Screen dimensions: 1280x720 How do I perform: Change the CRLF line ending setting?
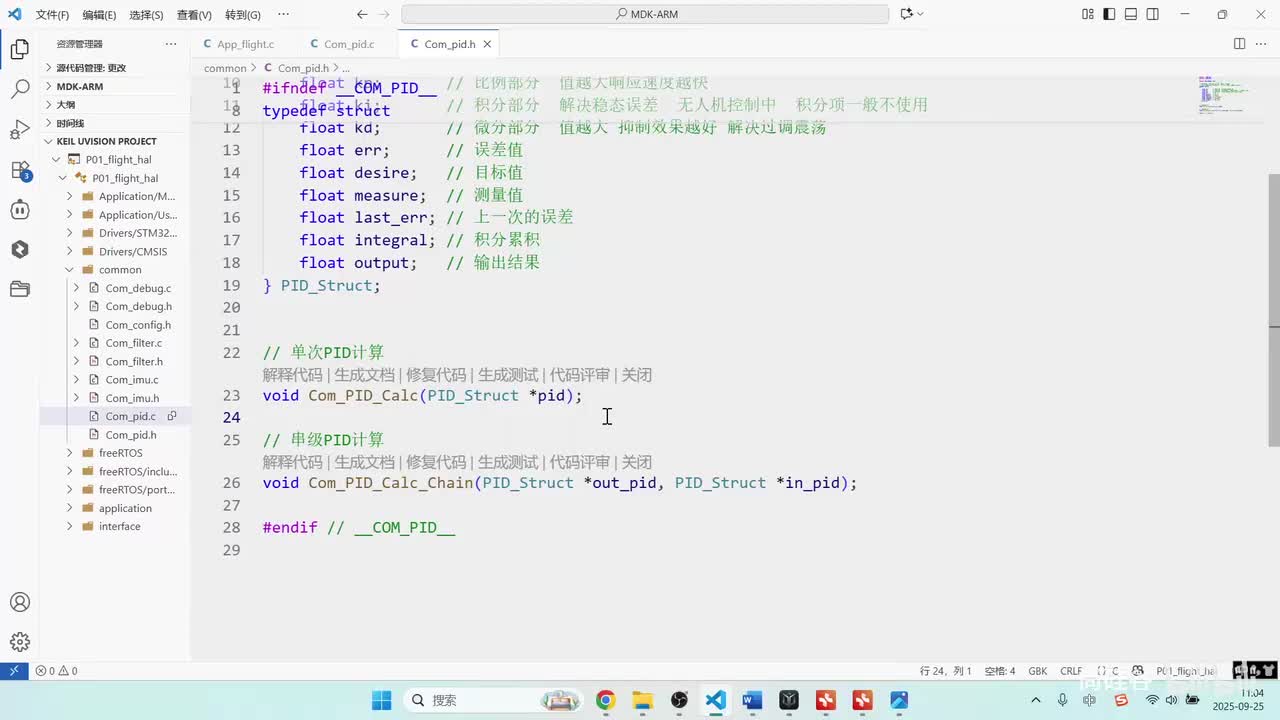[x=1071, y=671]
